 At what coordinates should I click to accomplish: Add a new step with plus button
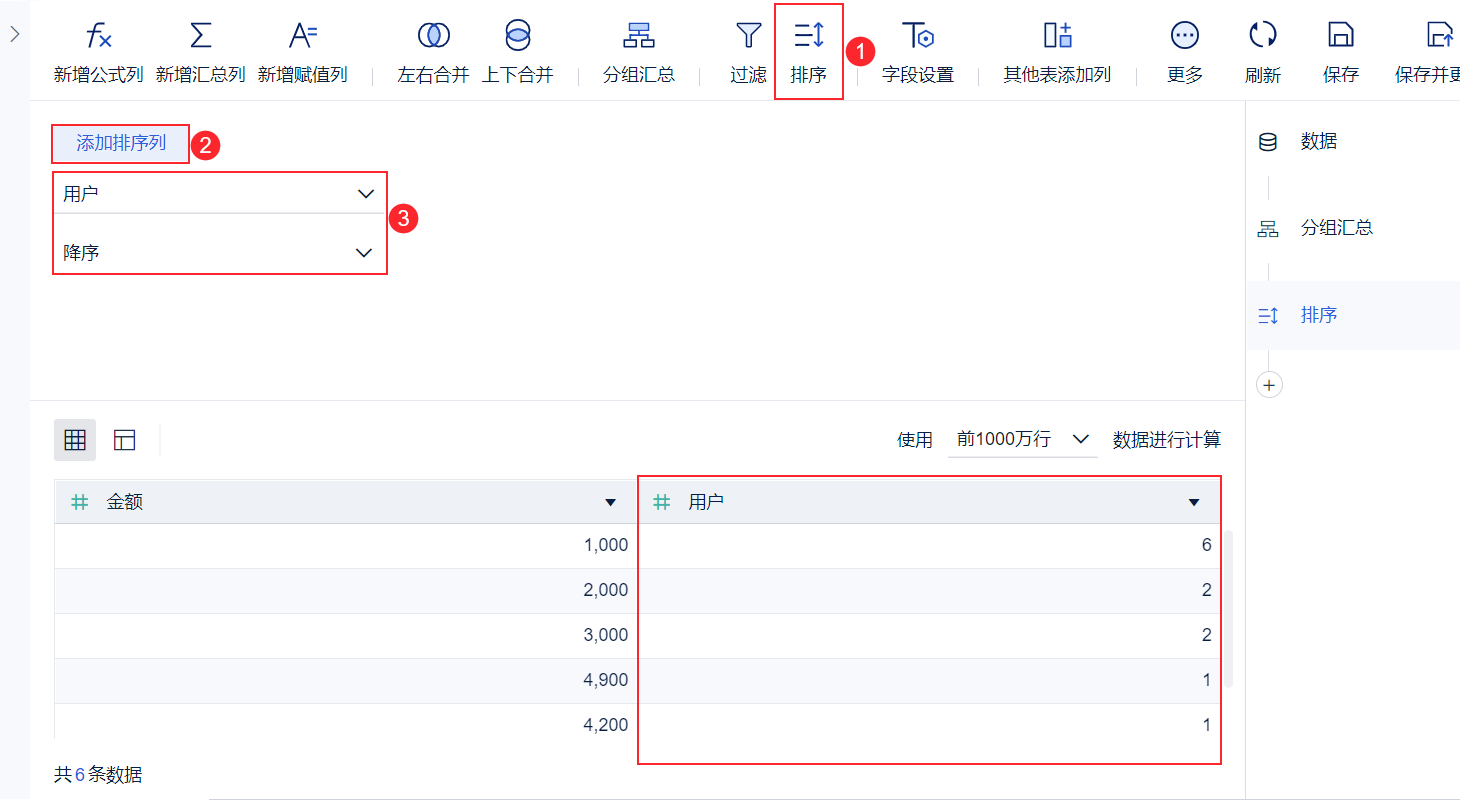1269,385
